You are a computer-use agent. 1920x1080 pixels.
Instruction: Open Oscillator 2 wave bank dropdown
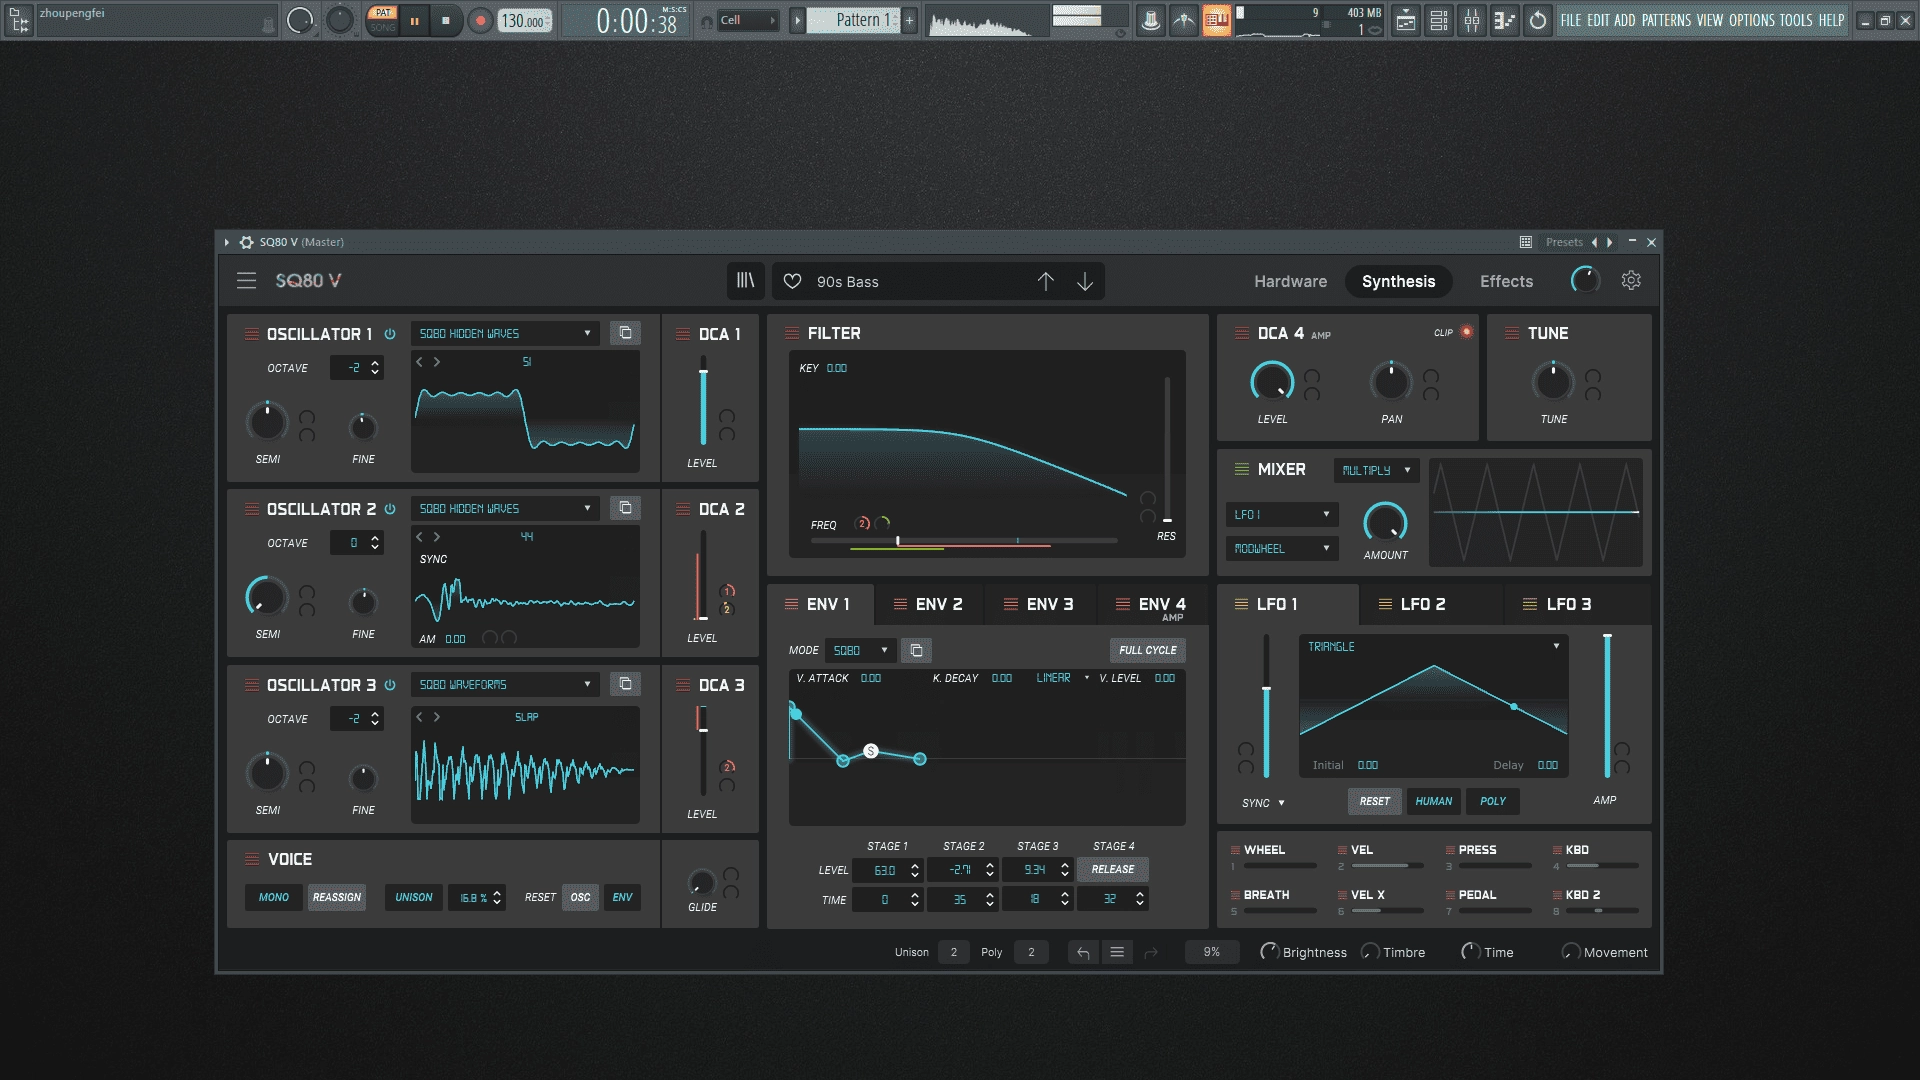click(x=505, y=508)
